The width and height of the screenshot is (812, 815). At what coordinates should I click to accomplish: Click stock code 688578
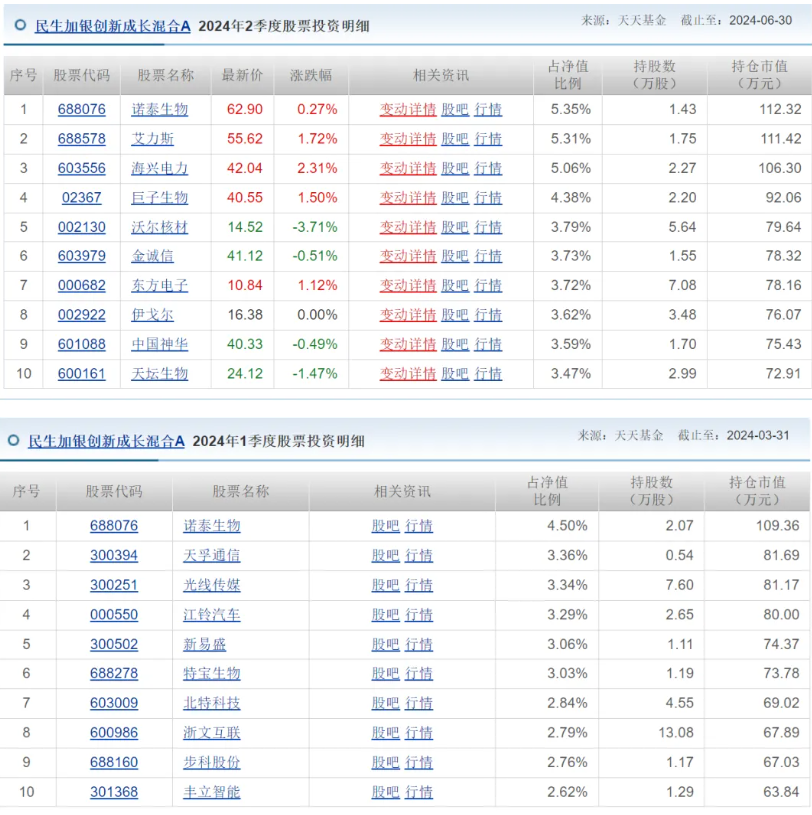pyautogui.click(x=82, y=139)
